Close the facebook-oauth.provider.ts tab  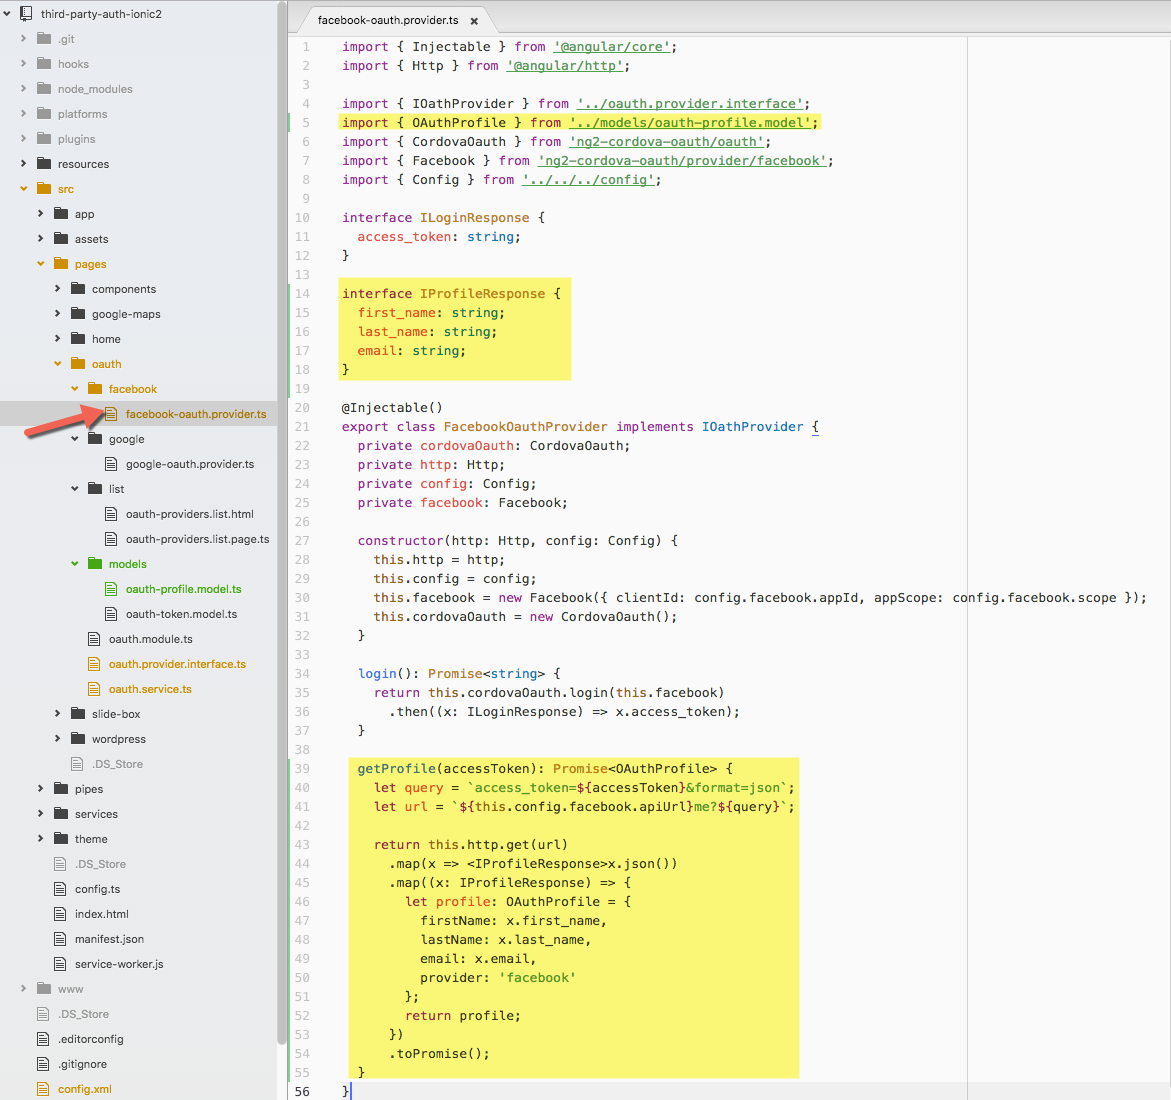tap(474, 21)
